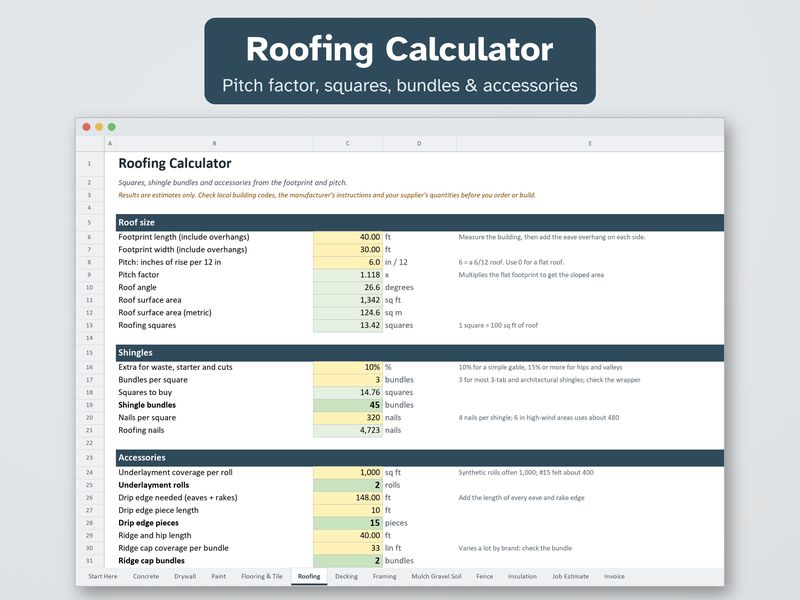This screenshot has height=600, width=800.
Task: Click the green maximize window button
Action: (x=112, y=127)
